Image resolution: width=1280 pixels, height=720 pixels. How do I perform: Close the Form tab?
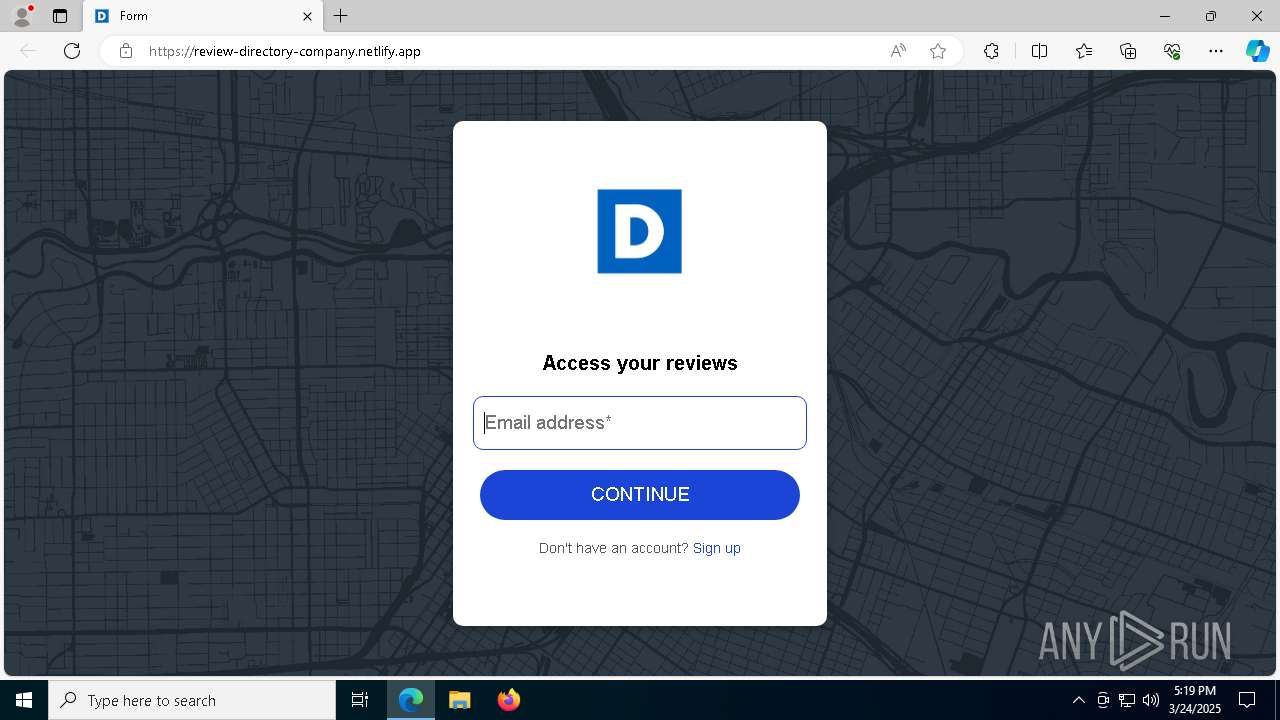308,16
